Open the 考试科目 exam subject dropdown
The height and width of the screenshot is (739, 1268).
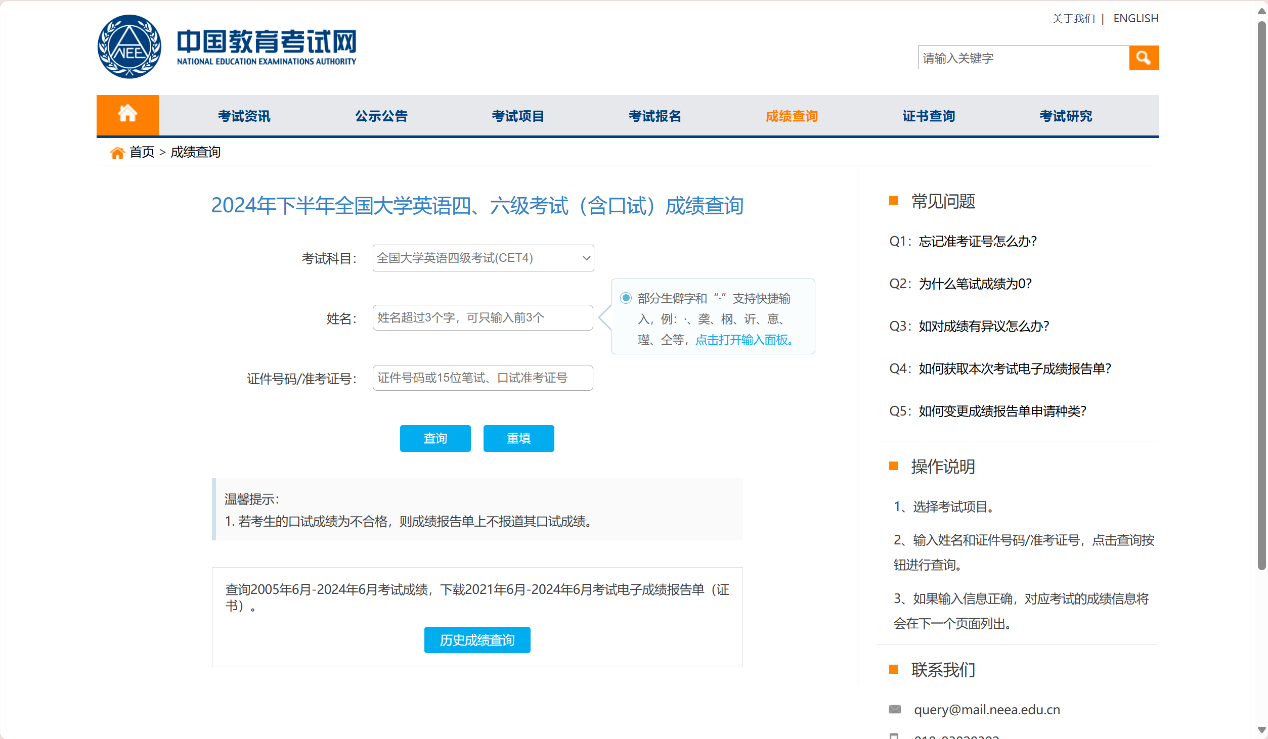tap(483, 258)
